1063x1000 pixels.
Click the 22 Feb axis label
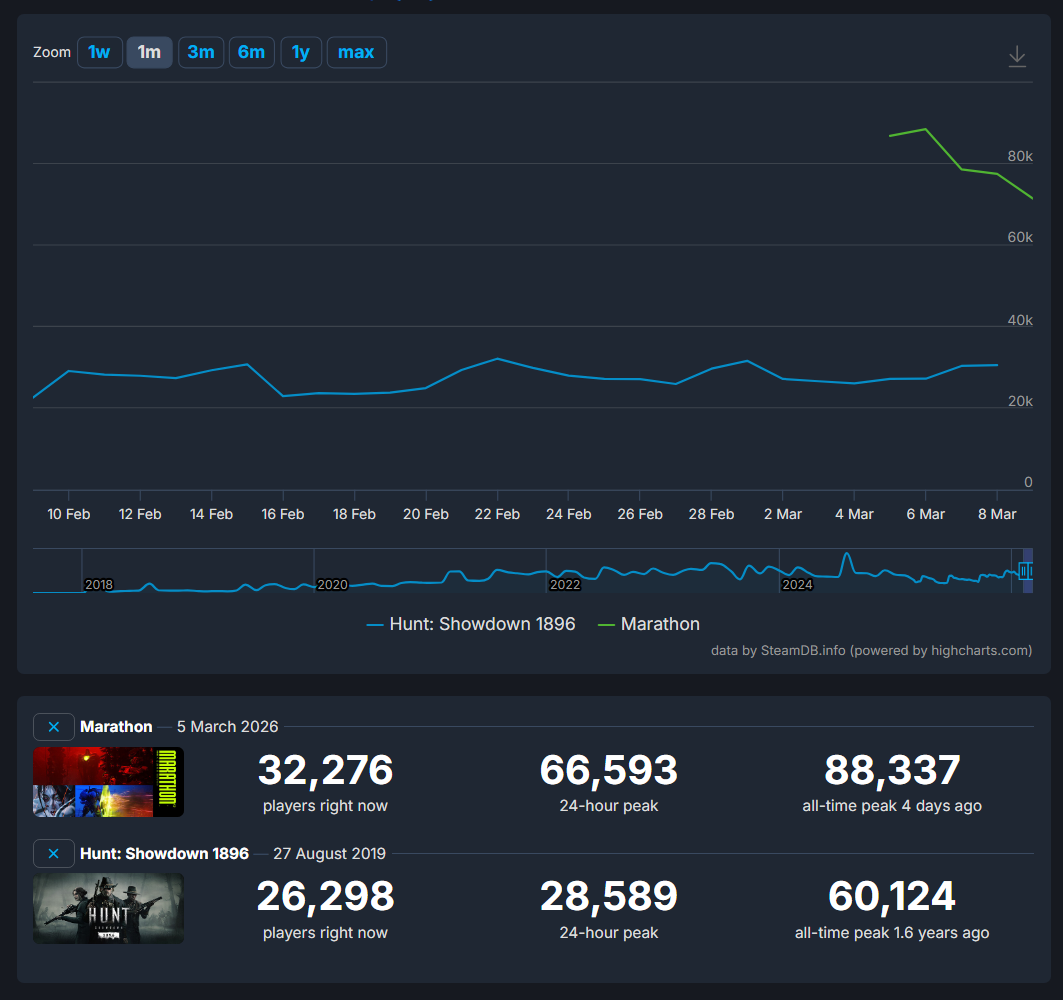[497, 515]
